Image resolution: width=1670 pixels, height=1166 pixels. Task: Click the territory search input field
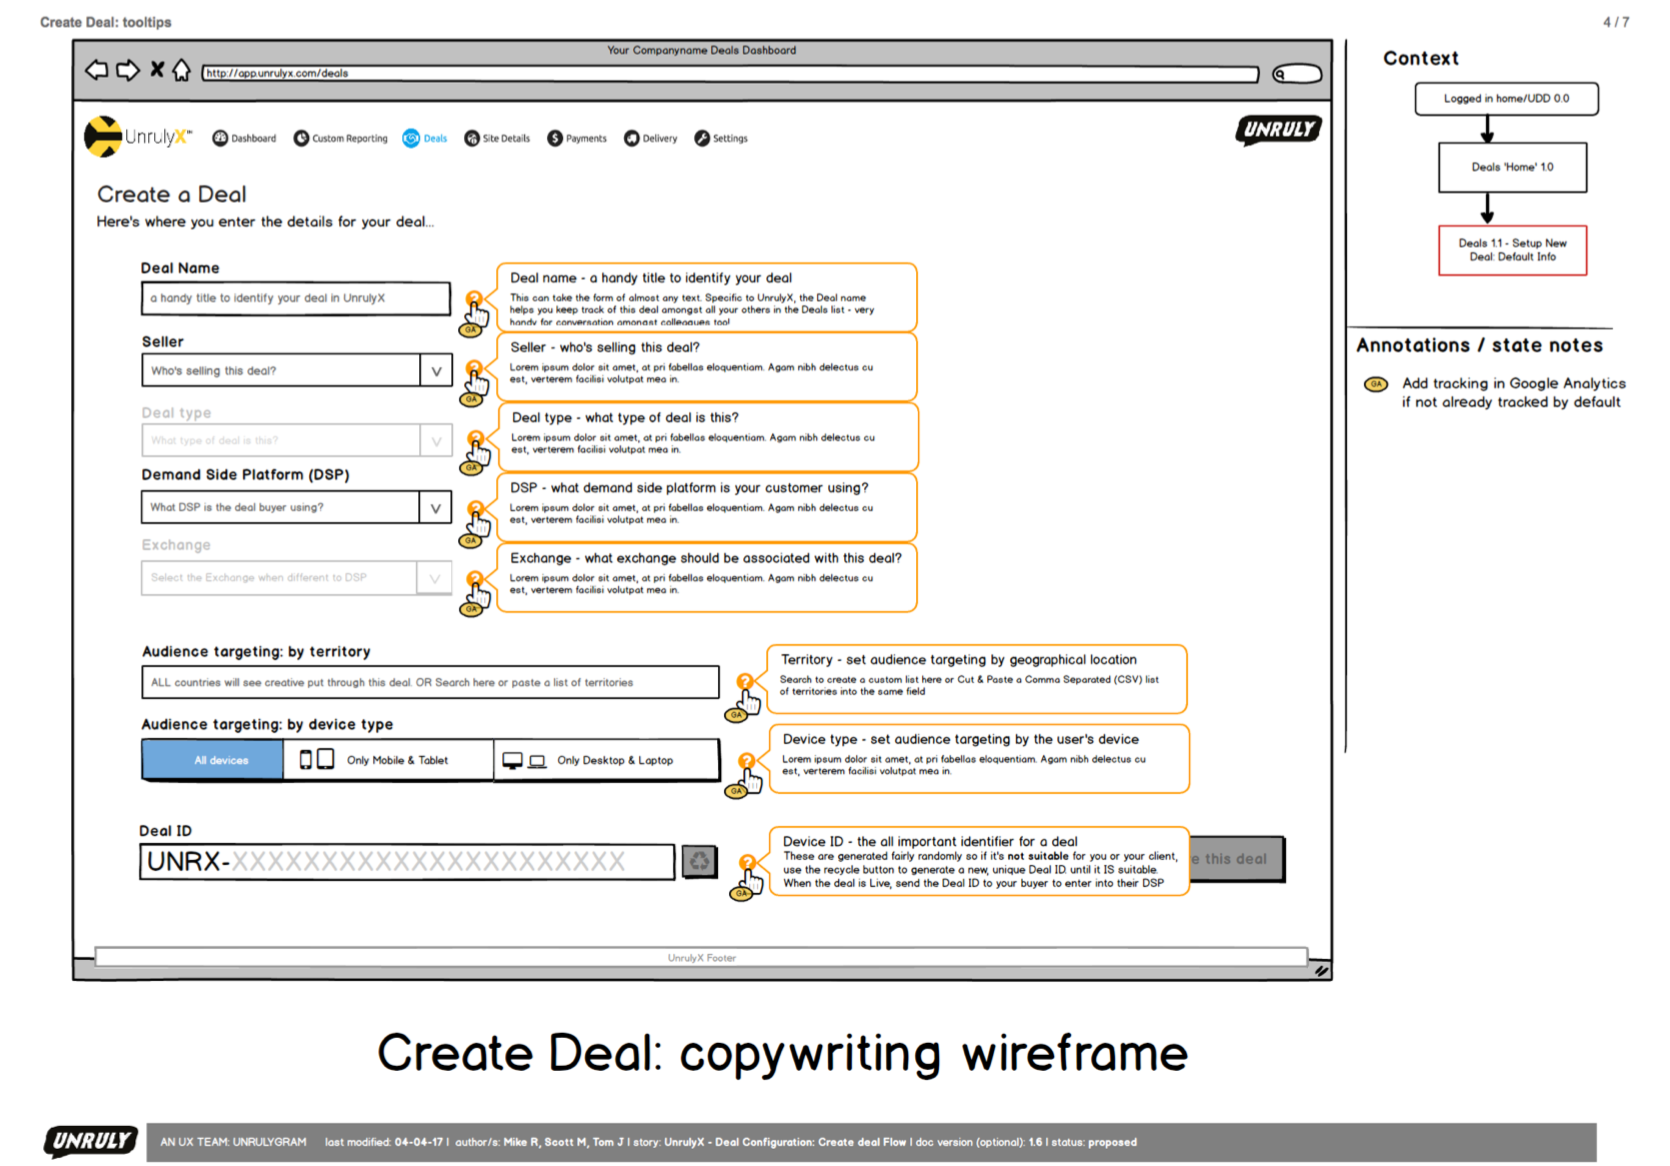tap(430, 682)
